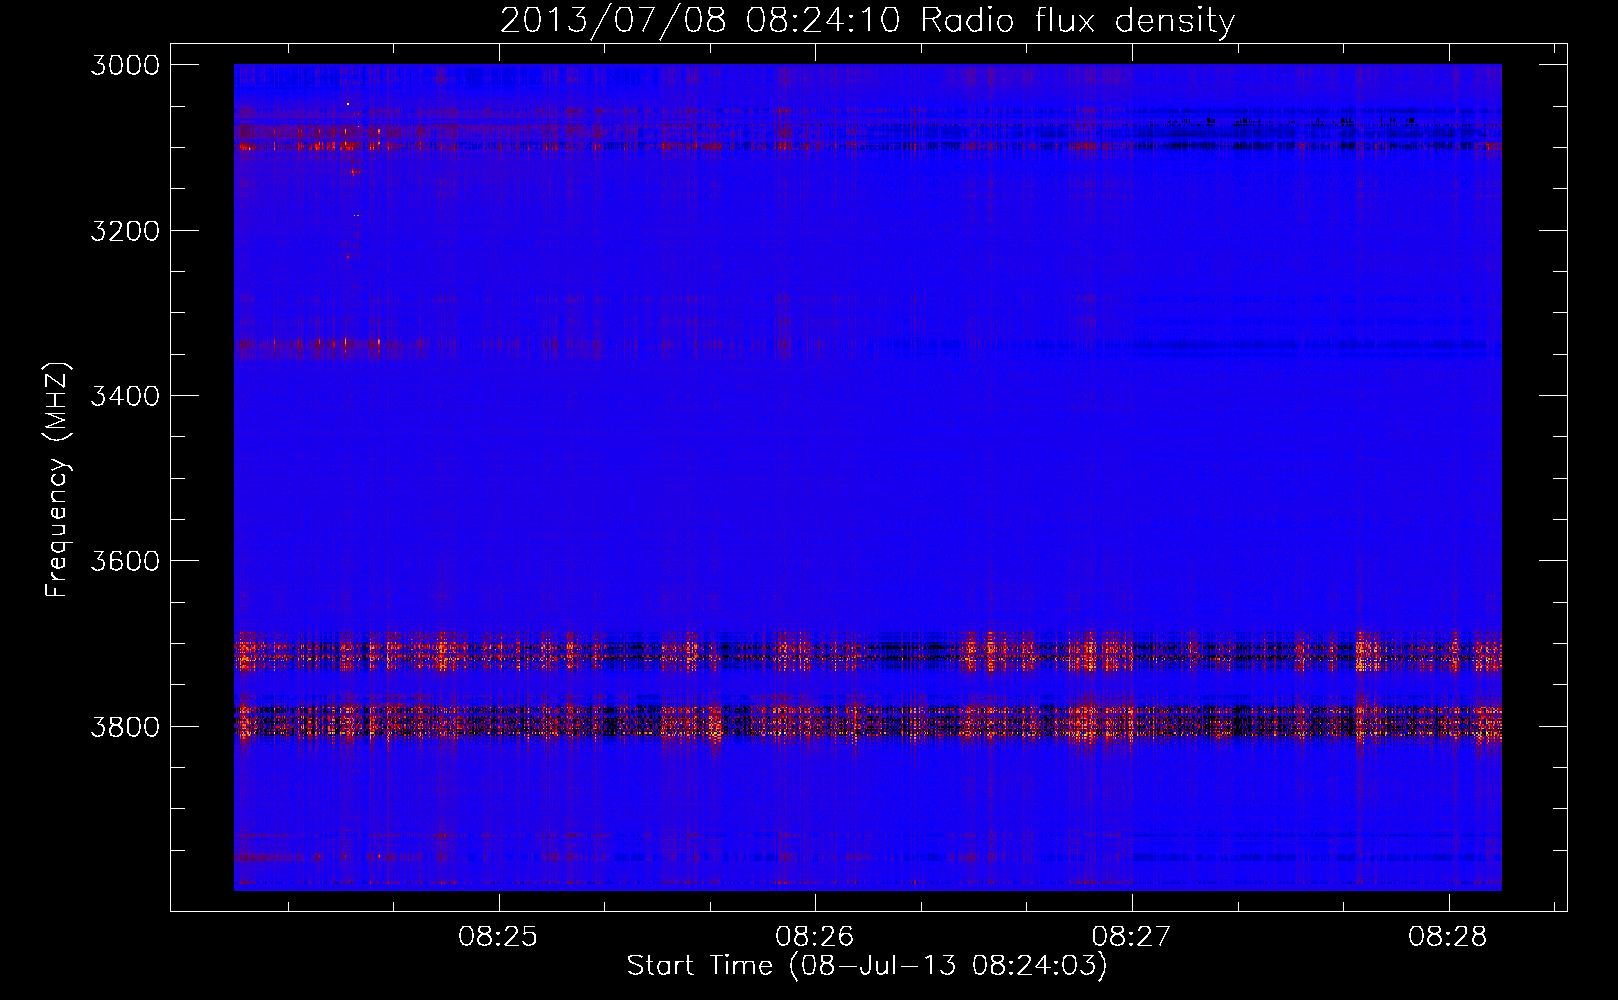Click the "Start Time (08-Jul-13 08:24:03)" label

[x=867, y=966]
